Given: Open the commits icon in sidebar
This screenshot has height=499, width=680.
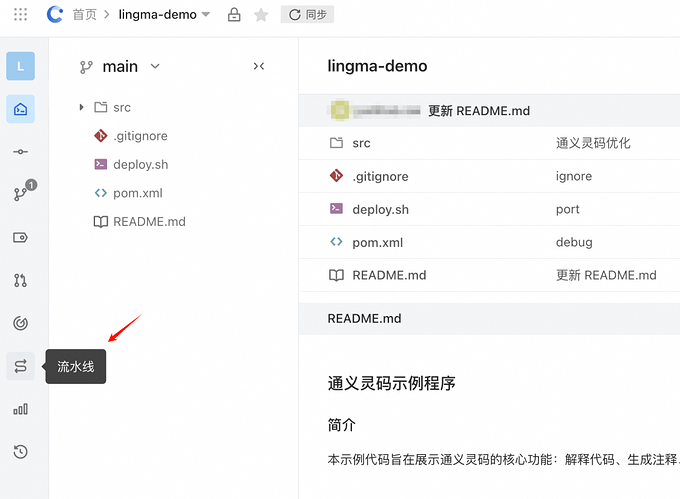Looking at the screenshot, I should (20, 152).
